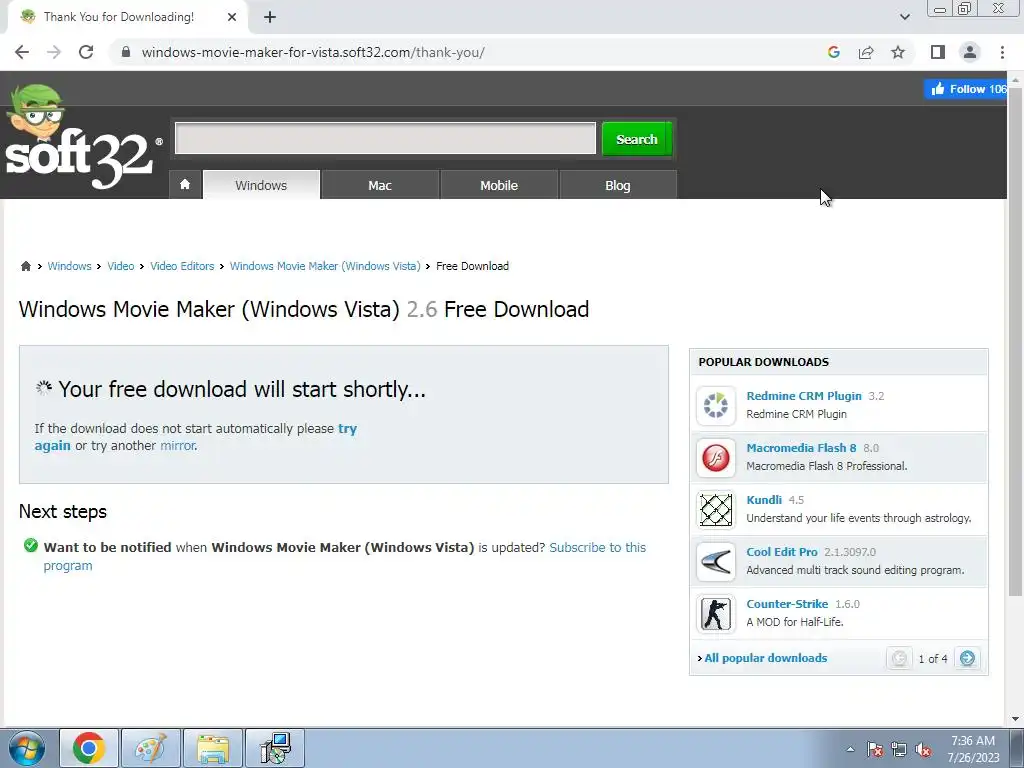Switch to the Mobile tab
The height and width of the screenshot is (768, 1024).
coord(499,185)
